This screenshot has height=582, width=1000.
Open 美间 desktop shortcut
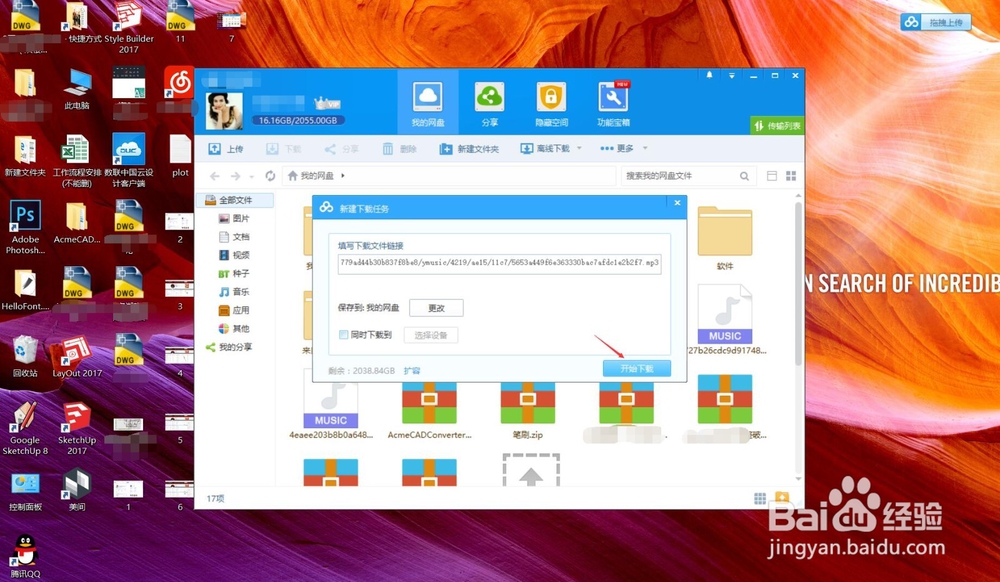click(x=77, y=491)
